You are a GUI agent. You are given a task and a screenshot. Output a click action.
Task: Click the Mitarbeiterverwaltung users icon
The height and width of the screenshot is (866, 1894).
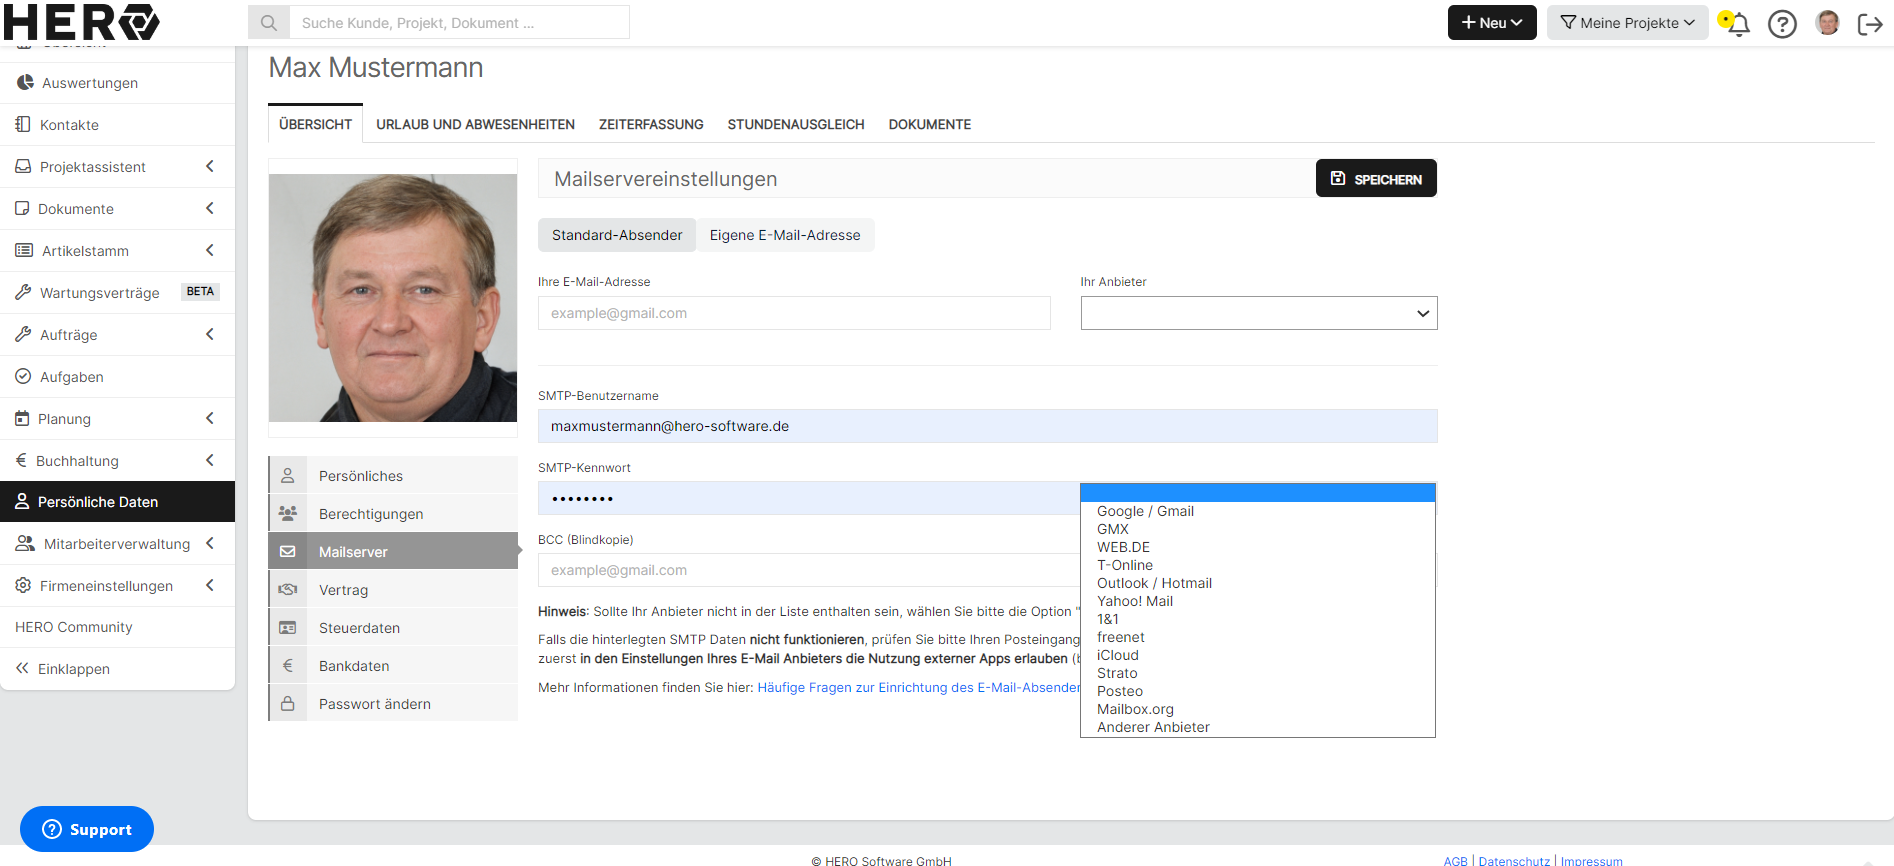click(25, 543)
